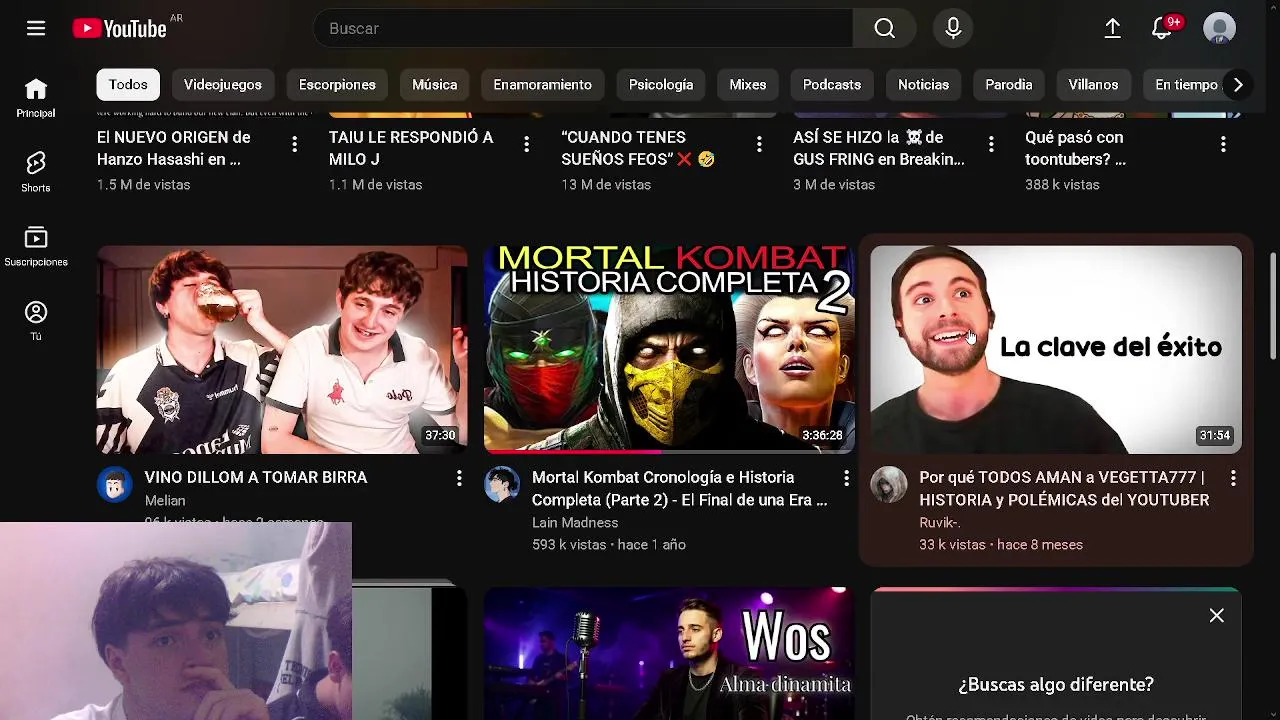Select the Parodia chip
This screenshot has height=720, width=1280.
1008,85
